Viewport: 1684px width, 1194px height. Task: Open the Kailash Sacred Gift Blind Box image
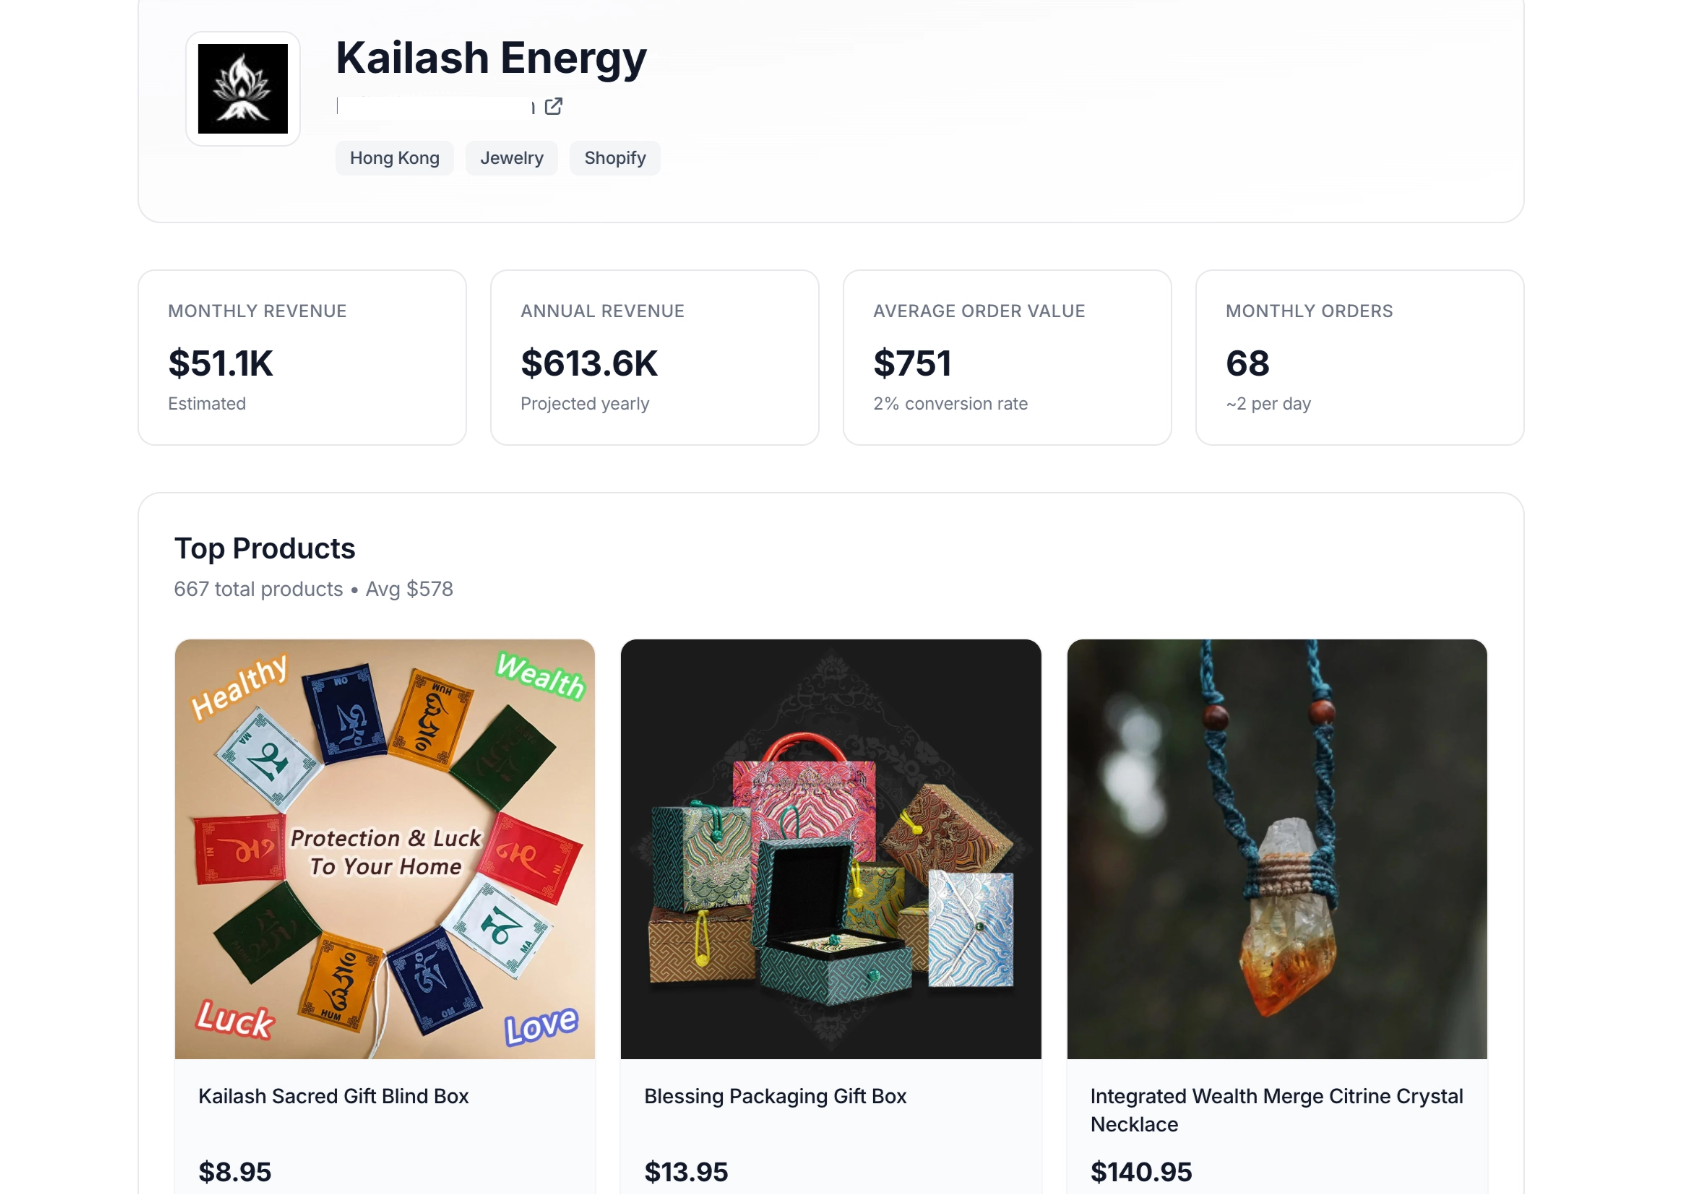point(385,849)
